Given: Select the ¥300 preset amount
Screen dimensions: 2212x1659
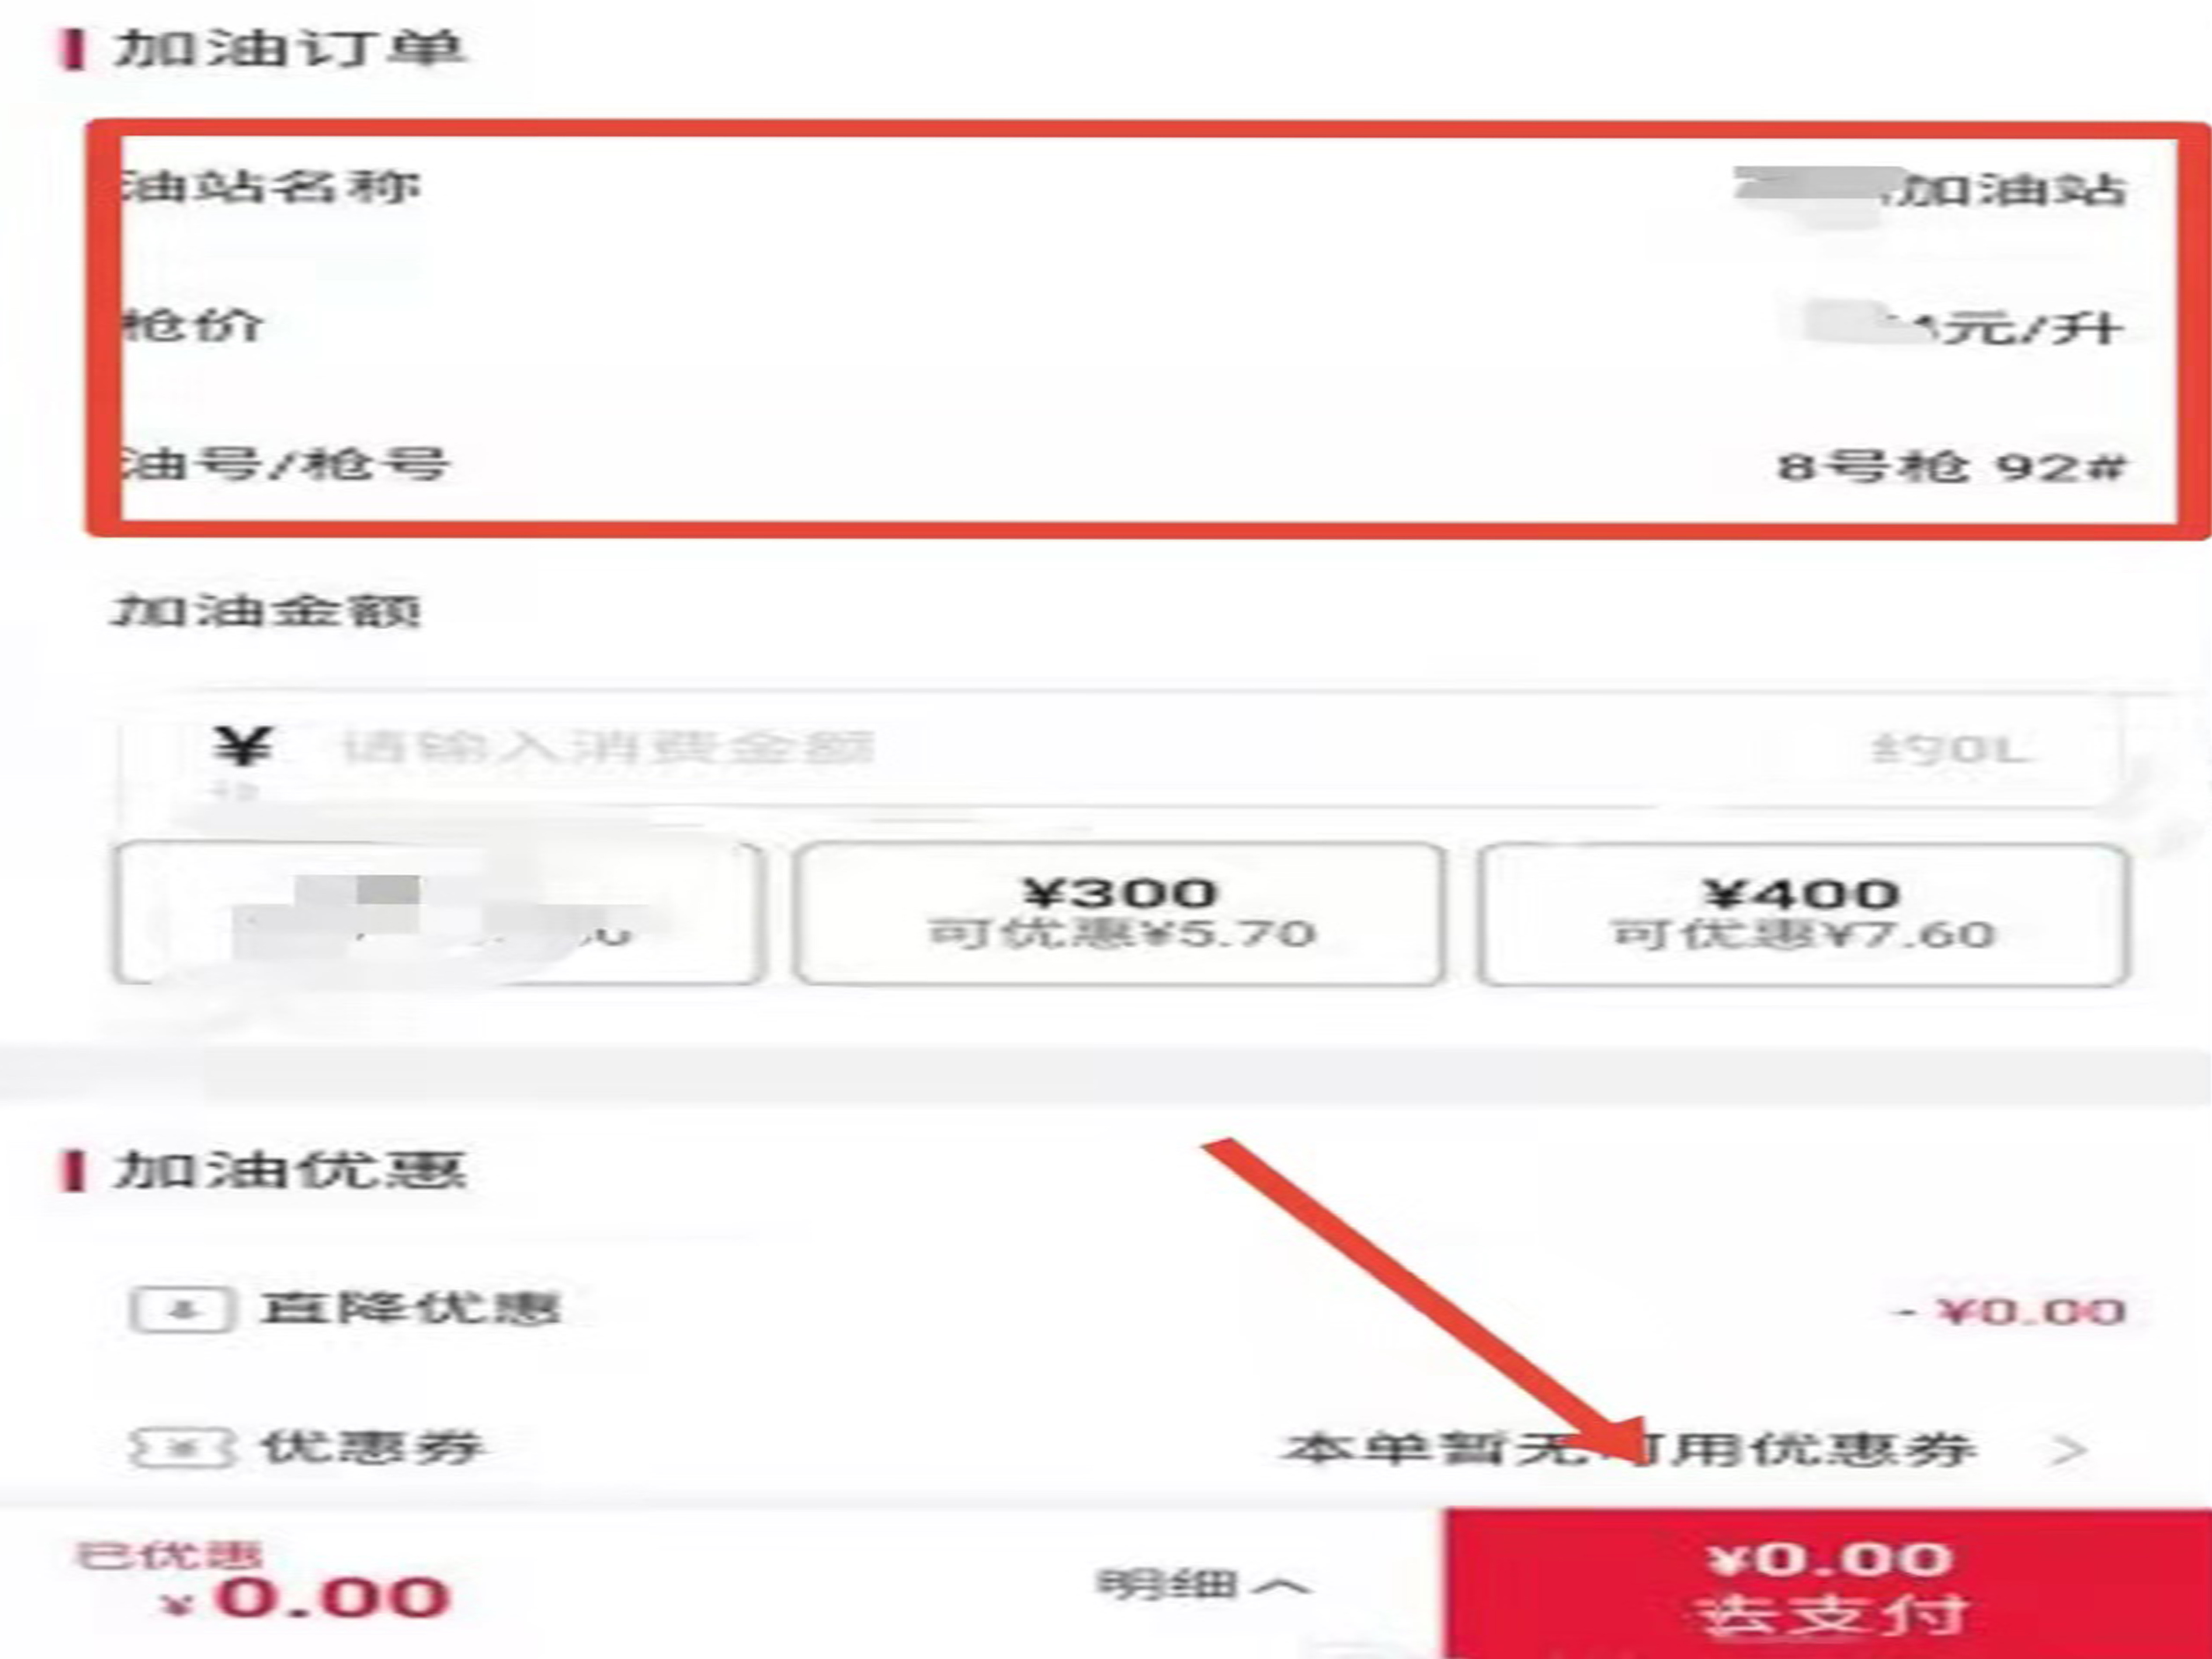Looking at the screenshot, I should (x=1119, y=914).
